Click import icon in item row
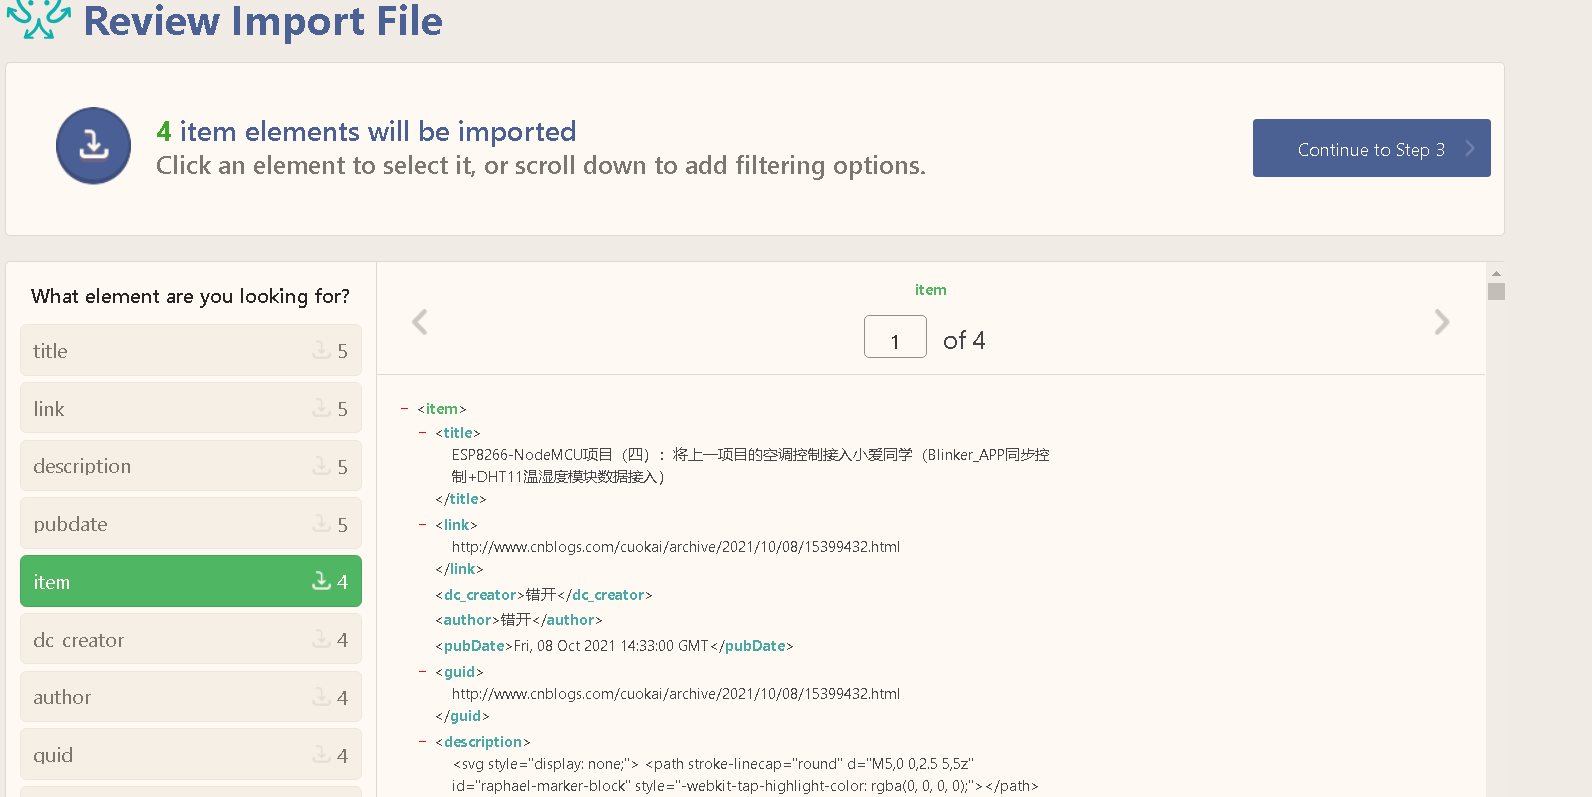The height and width of the screenshot is (797, 1592). [321, 581]
